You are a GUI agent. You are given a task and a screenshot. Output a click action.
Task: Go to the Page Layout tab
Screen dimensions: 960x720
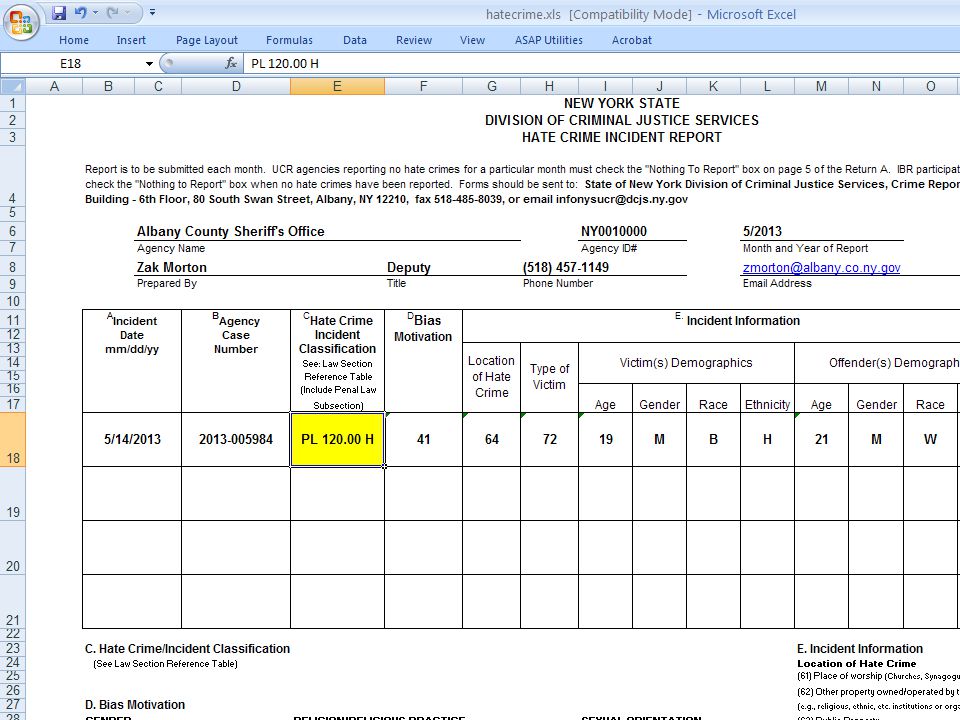[x=206, y=40]
